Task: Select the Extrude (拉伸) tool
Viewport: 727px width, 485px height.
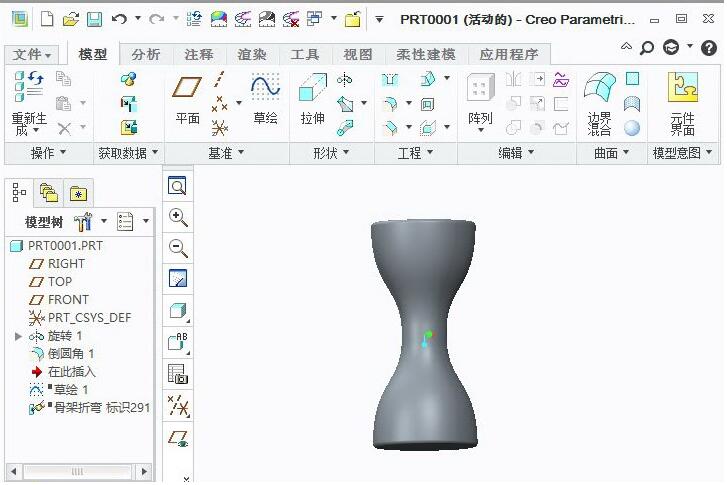Action: tap(313, 99)
